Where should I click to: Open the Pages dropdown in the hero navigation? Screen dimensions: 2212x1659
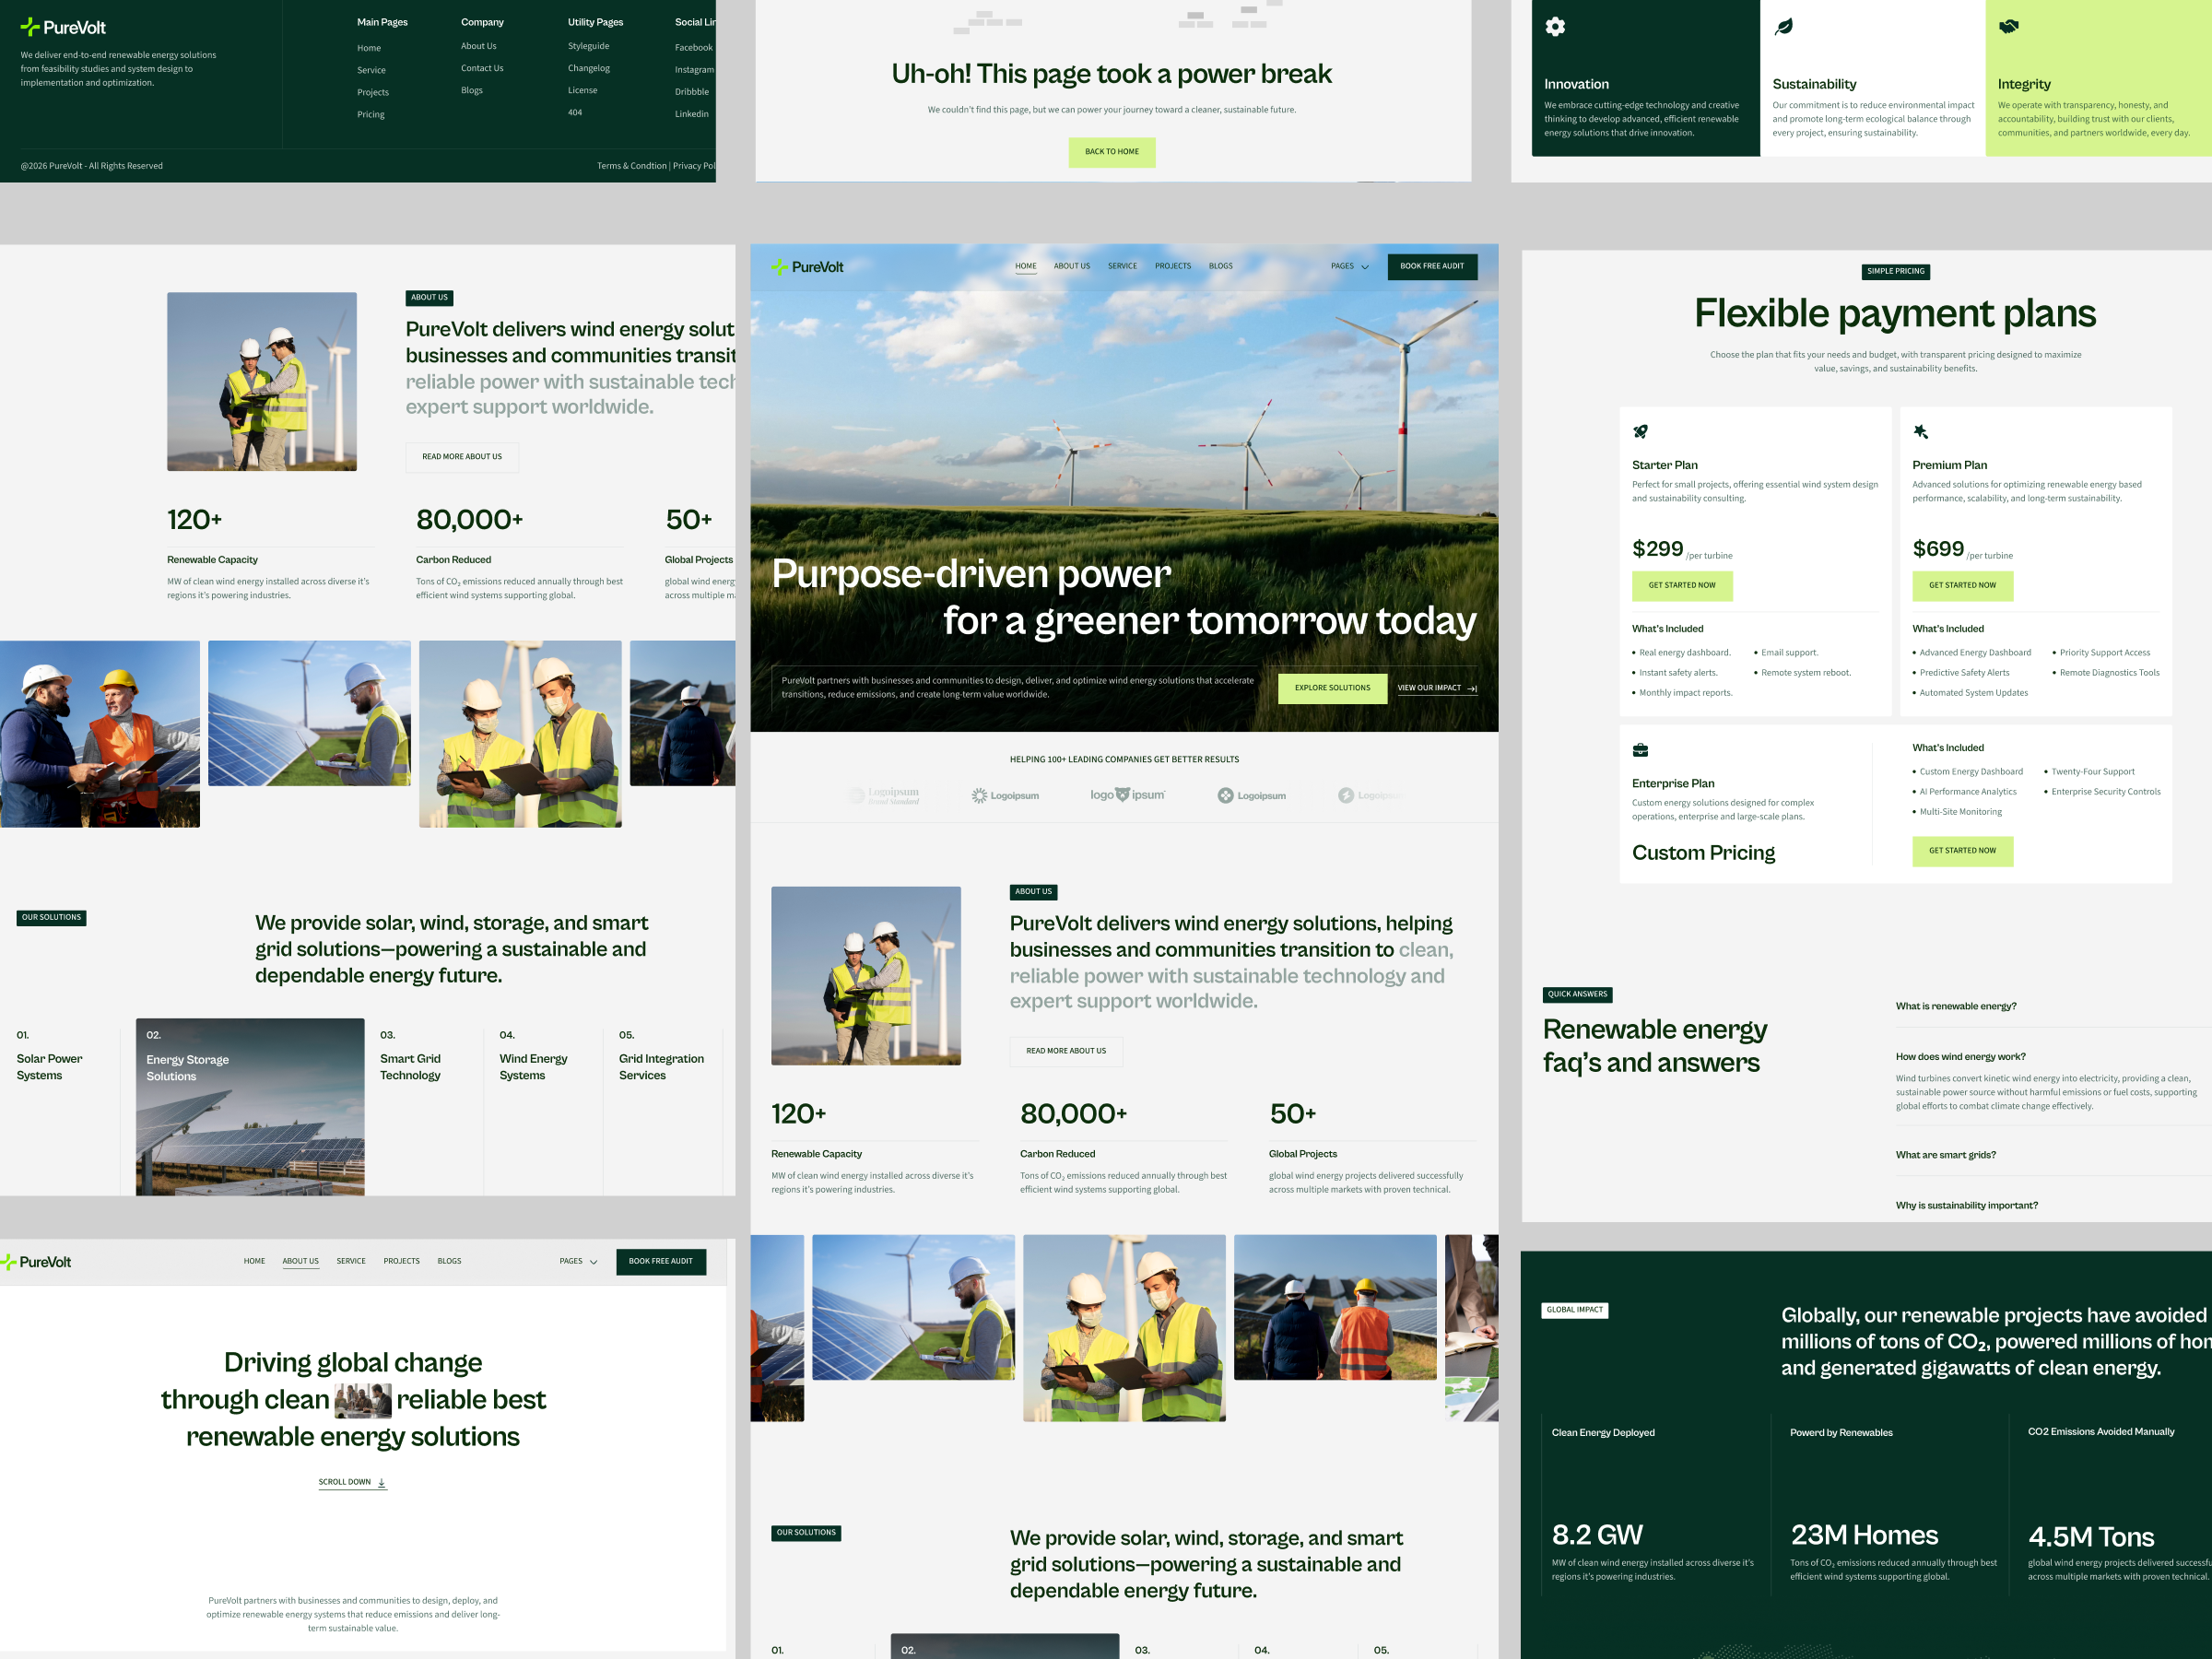(x=1349, y=266)
